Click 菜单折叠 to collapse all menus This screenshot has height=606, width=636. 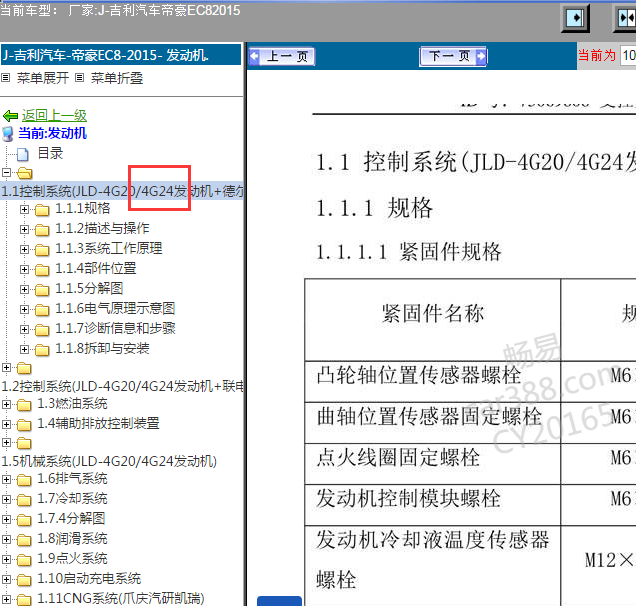click(x=117, y=78)
